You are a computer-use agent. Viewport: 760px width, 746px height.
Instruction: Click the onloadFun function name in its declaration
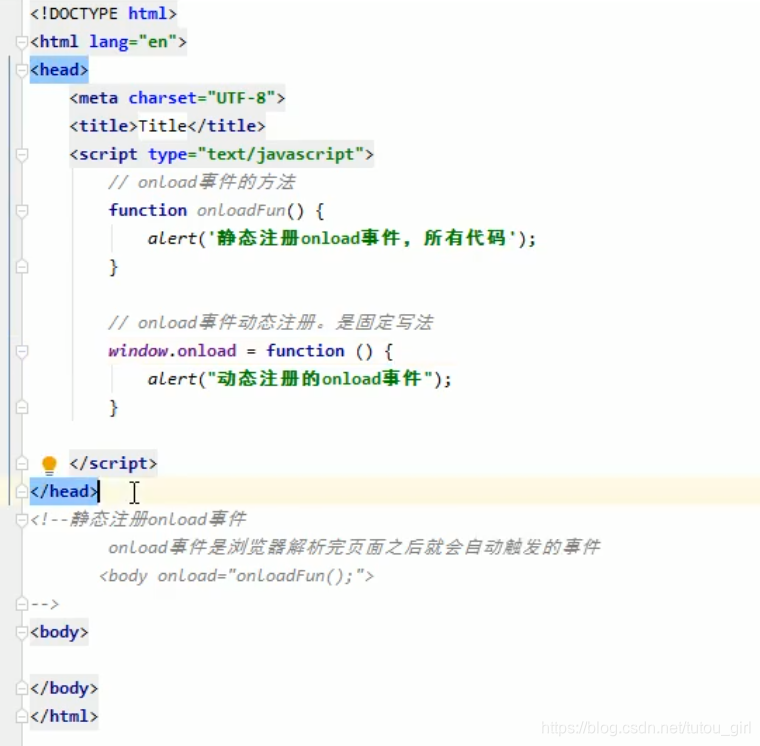[241, 210]
